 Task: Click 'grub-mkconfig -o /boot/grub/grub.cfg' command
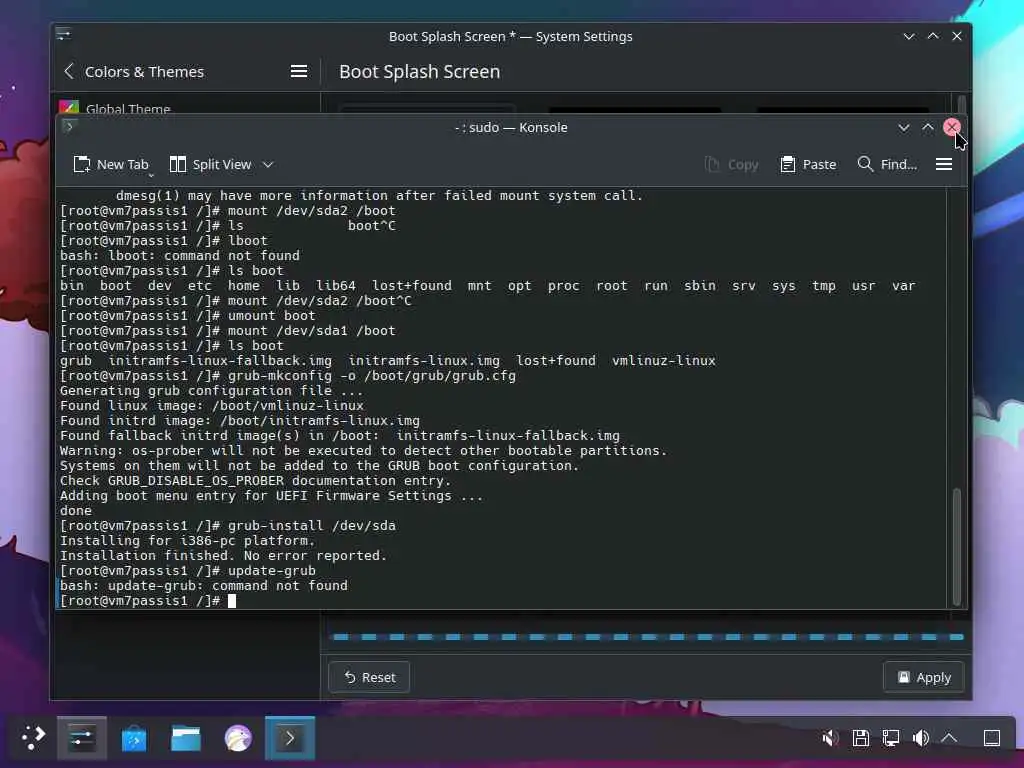tap(372, 376)
